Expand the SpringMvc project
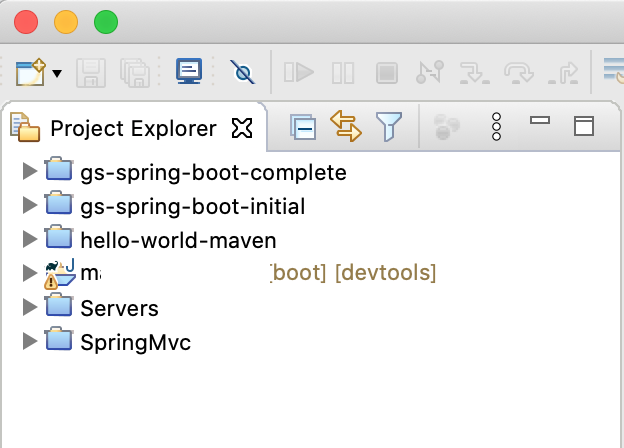The width and height of the screenshot is (624, 448). coord(30,341)
